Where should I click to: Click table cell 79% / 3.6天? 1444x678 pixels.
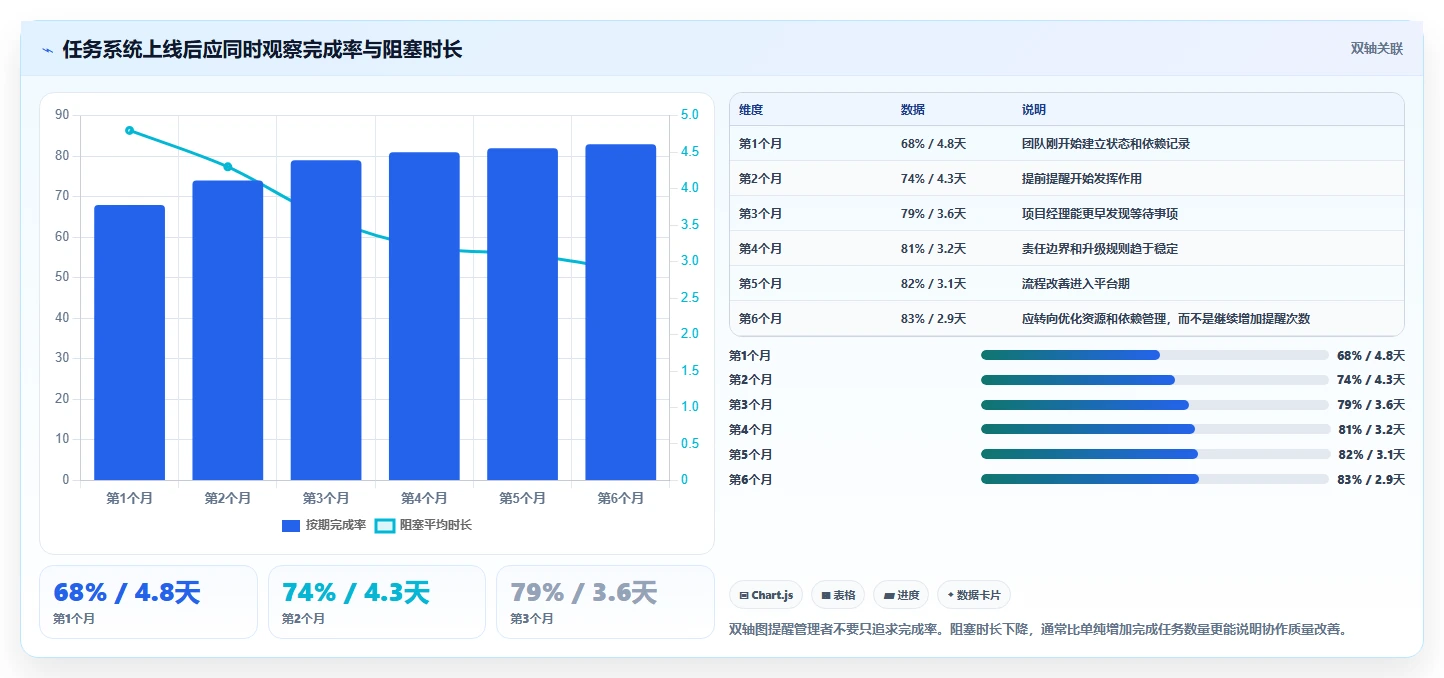[933, 214]
